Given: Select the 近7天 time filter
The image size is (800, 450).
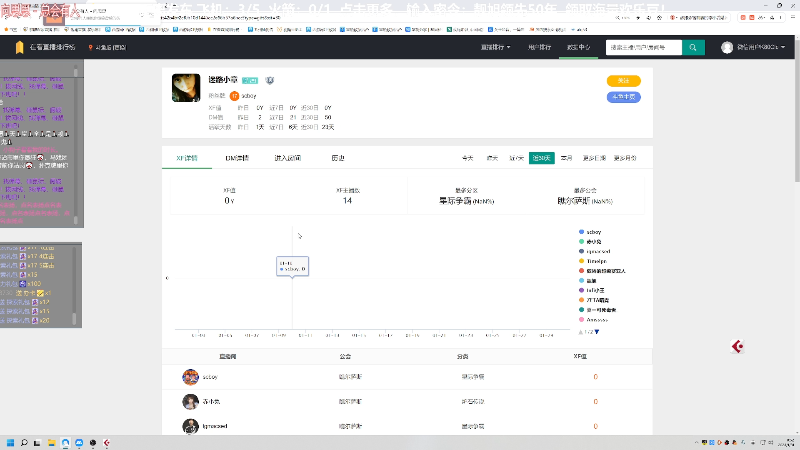Looking at the screenshot, I should tap(516, 158).
